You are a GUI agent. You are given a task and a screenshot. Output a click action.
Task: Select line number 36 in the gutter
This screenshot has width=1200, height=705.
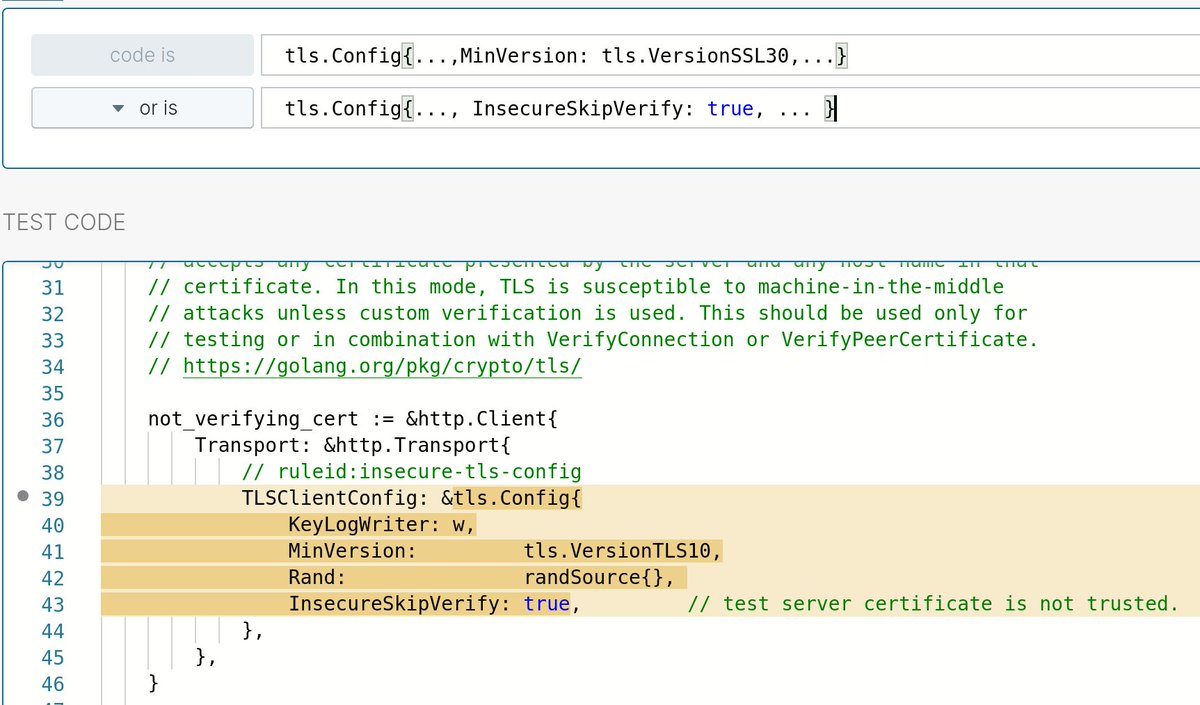[52, 419]
